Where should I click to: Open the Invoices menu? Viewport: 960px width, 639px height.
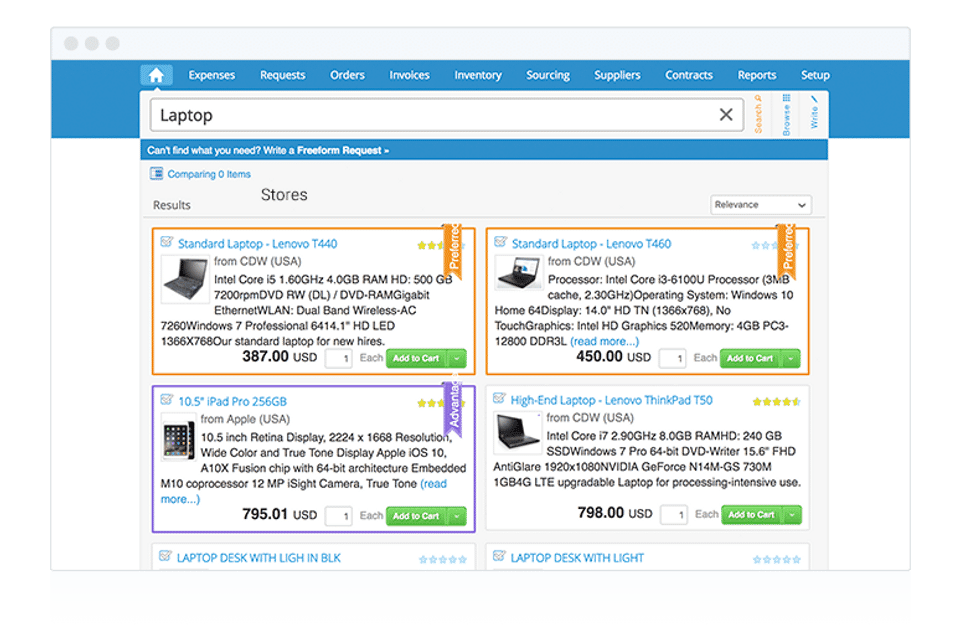pos(409,75)
